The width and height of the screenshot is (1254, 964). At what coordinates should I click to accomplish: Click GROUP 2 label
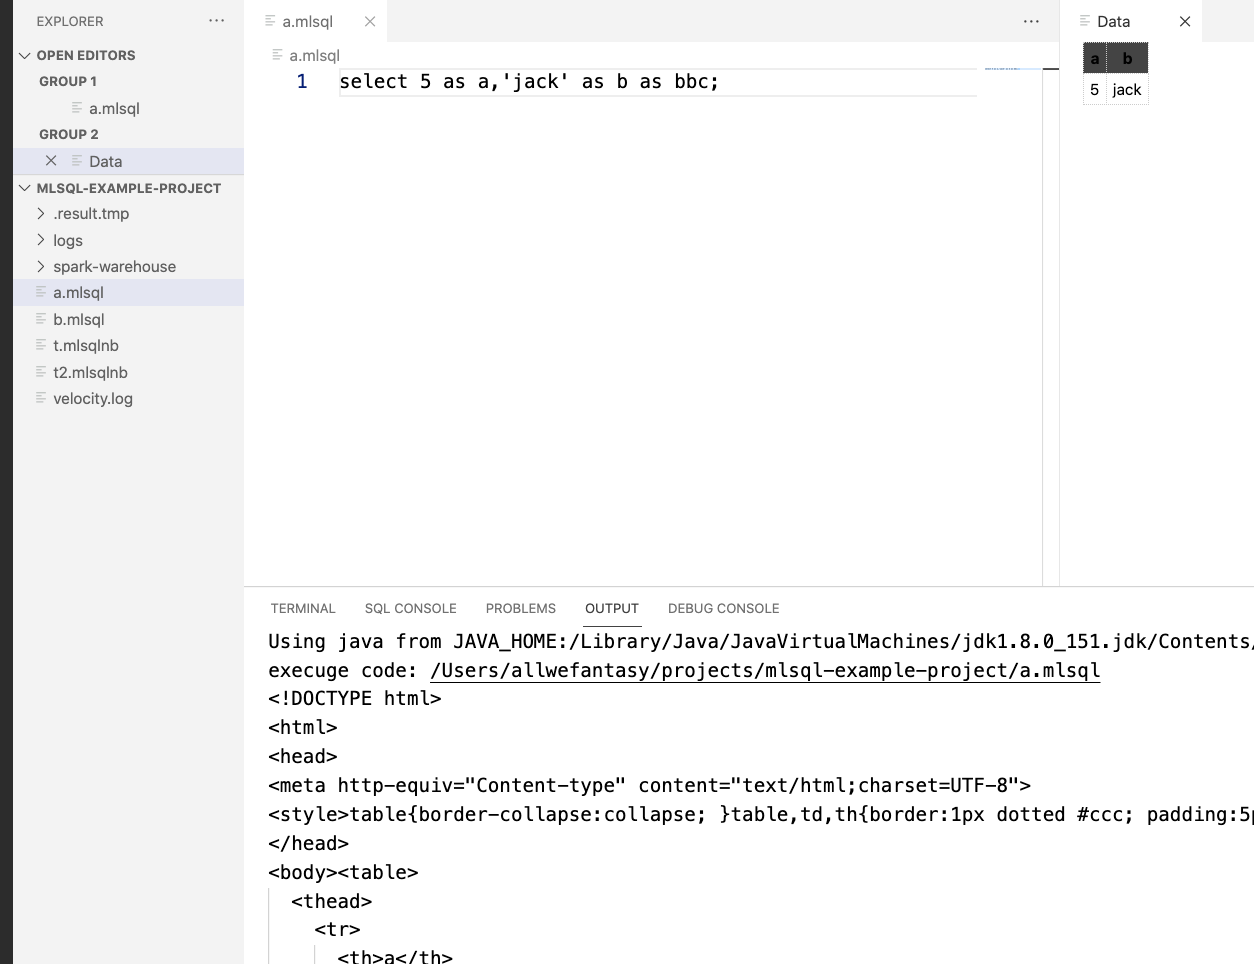69,134
